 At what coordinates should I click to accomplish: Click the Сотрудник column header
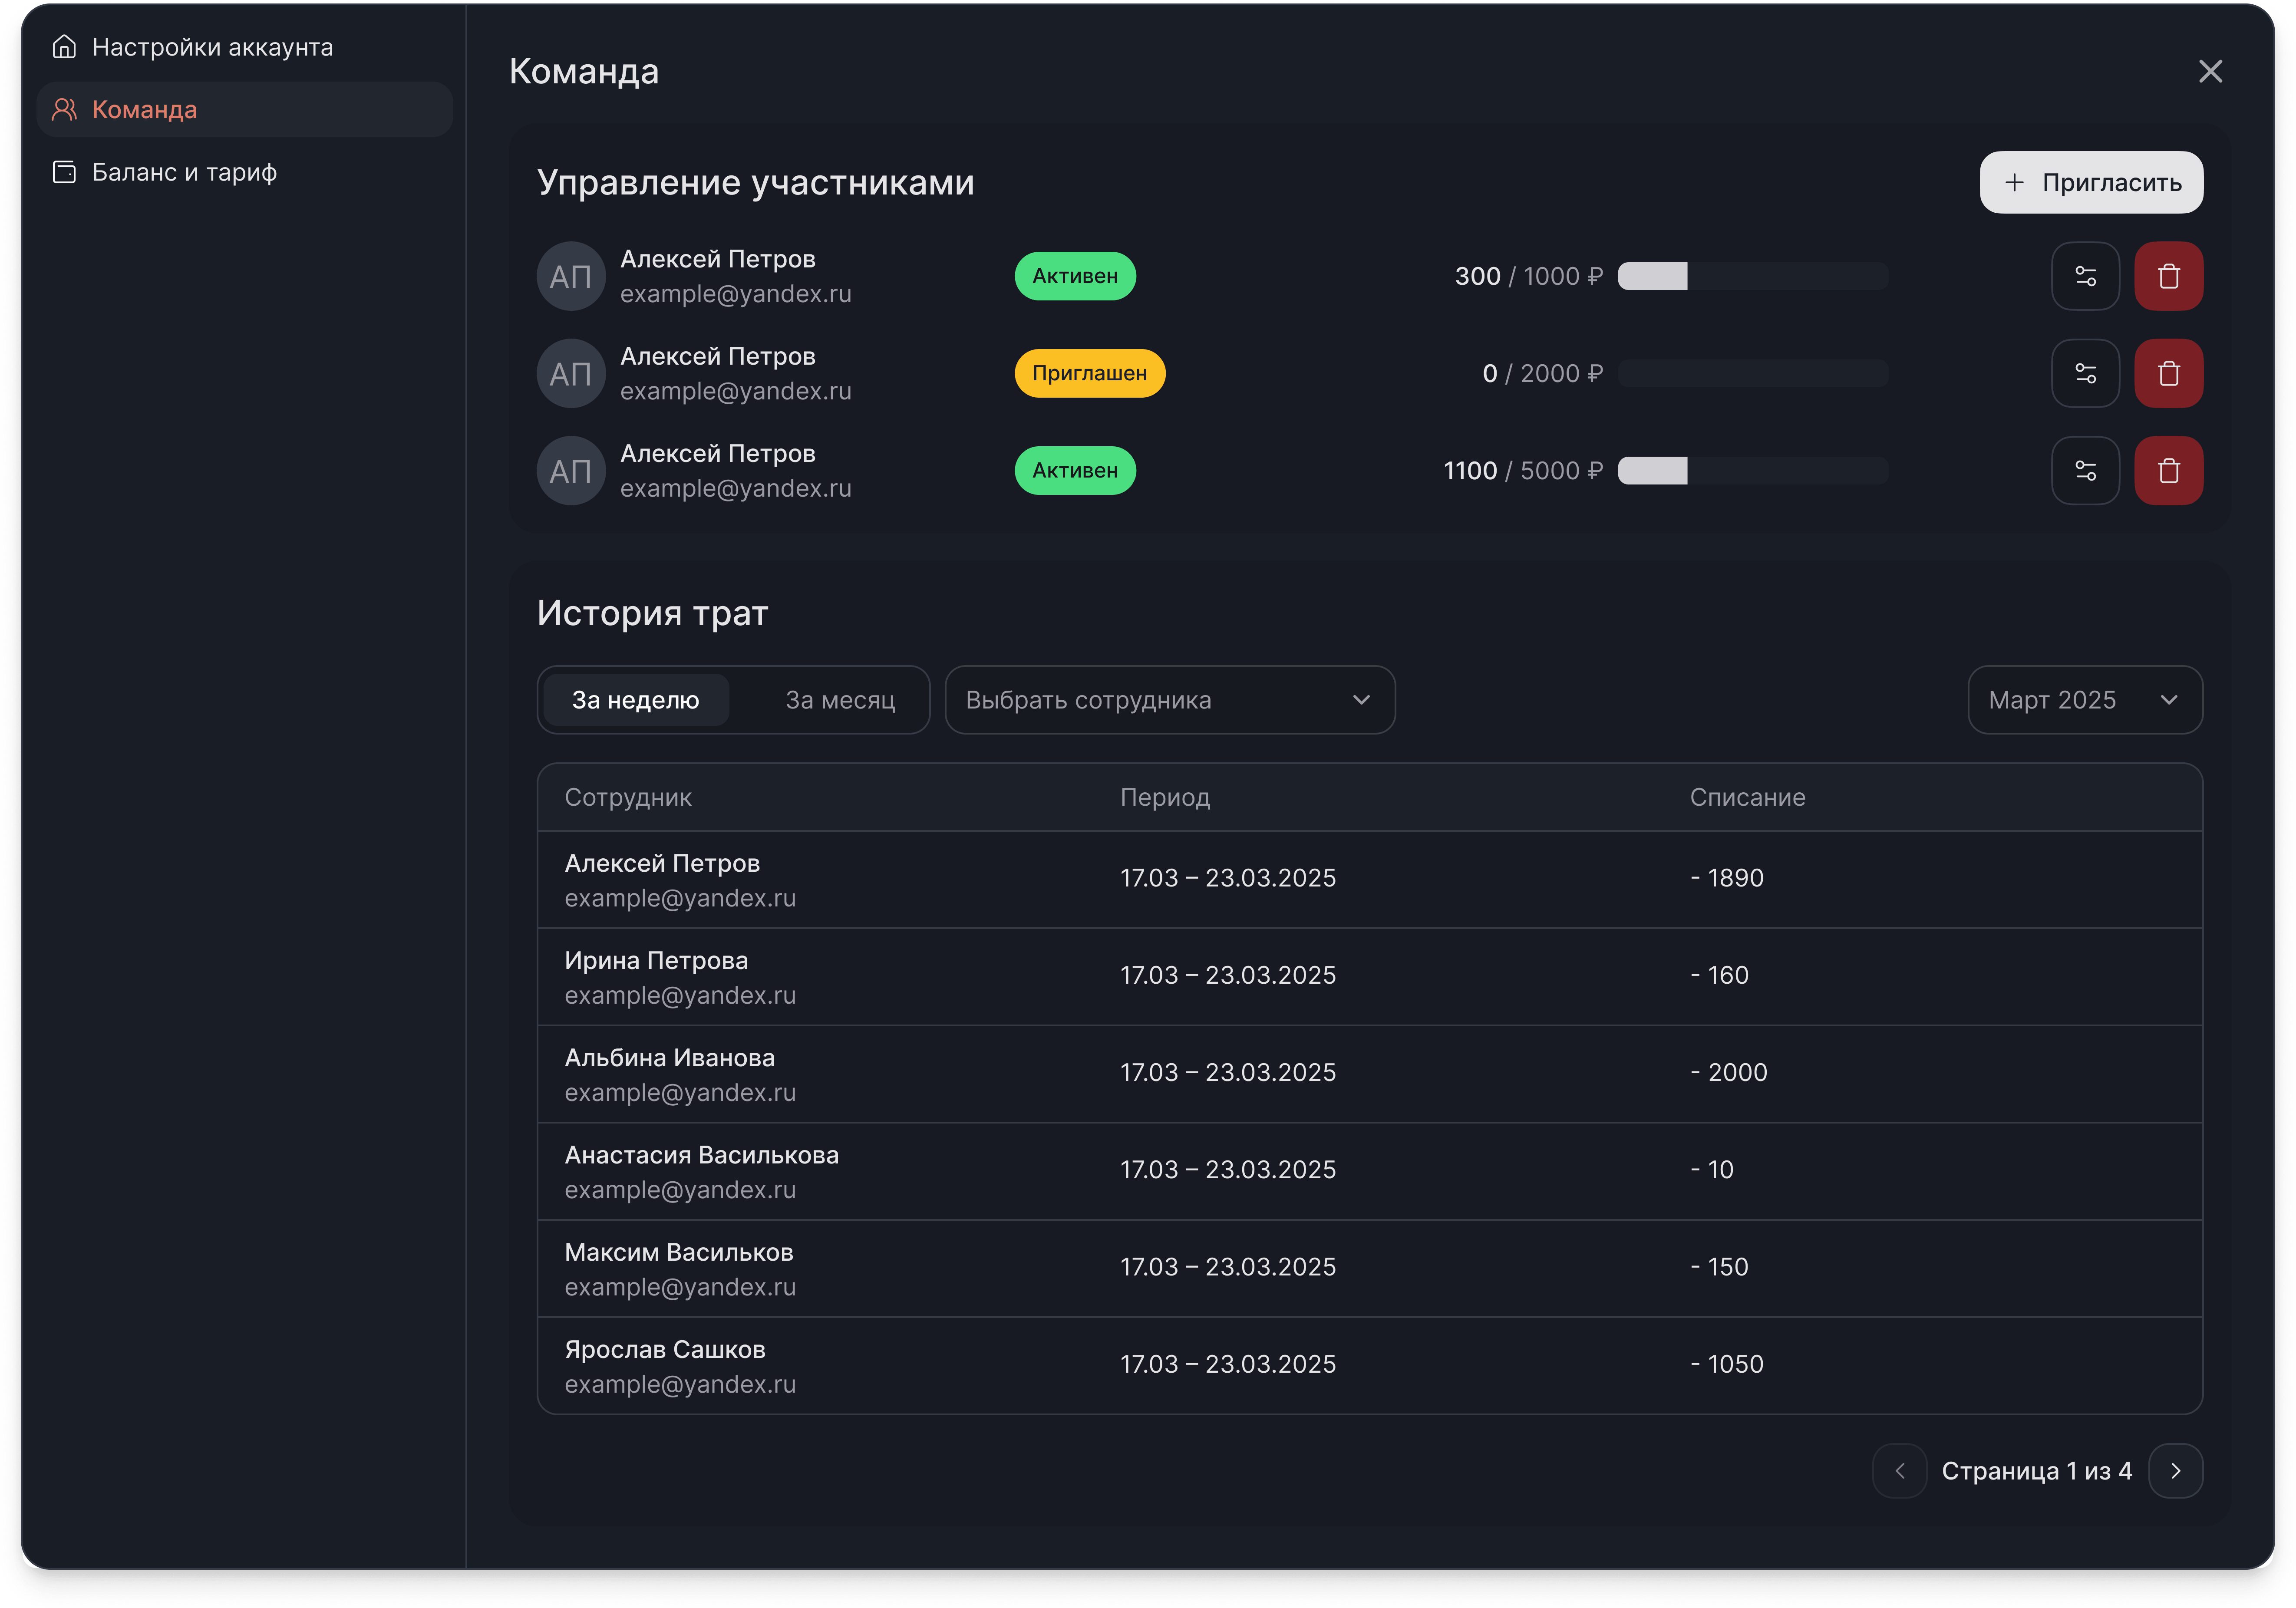pos(628,797)
